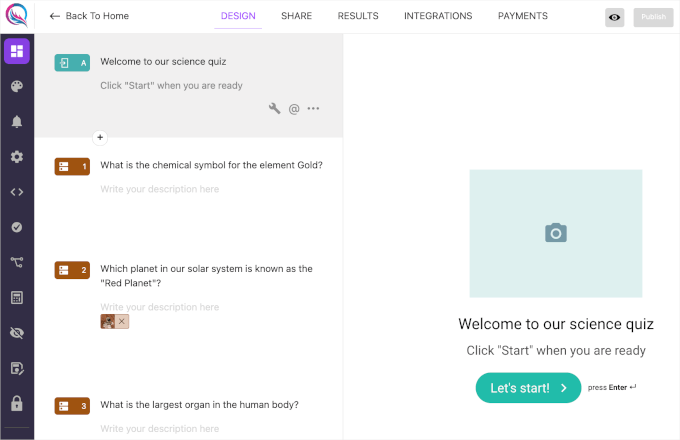Toggle form preview with the eye button
The image size is (680, 440).
click(x=615, y=17)
